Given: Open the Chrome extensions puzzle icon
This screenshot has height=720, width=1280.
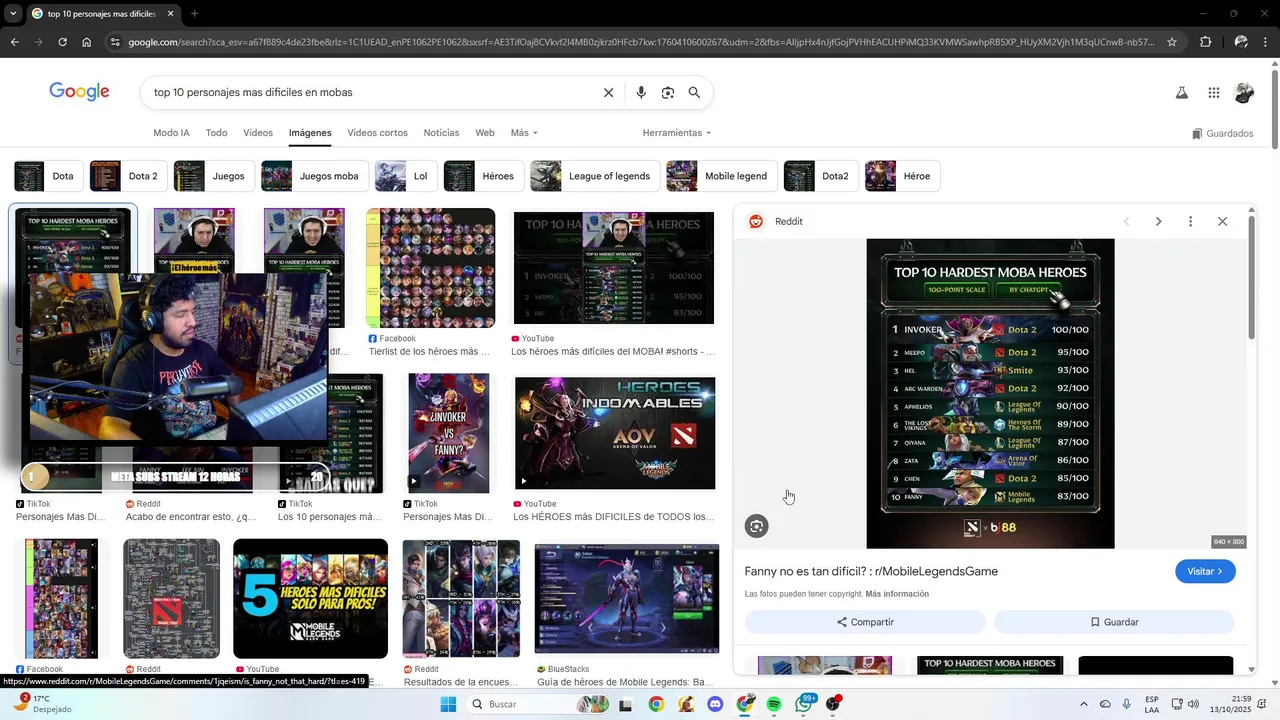Looking at the screenshot, I should tap(1205, 42).
